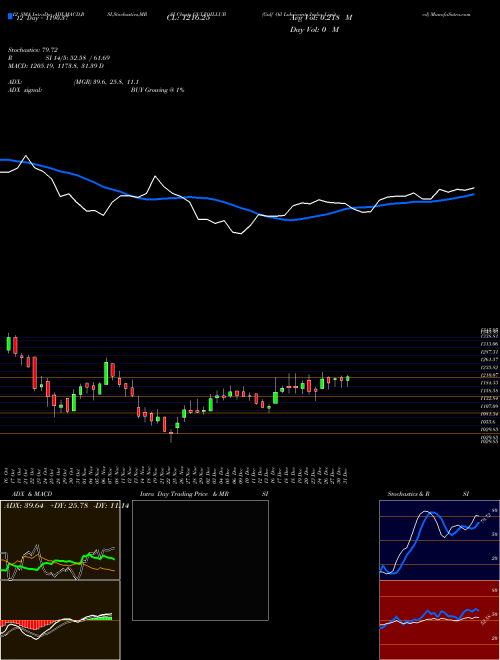Click the 'Intra Day Trading Price' panel title
The width and height of the screenshot is (500, 660).
(x=172, y=494)
